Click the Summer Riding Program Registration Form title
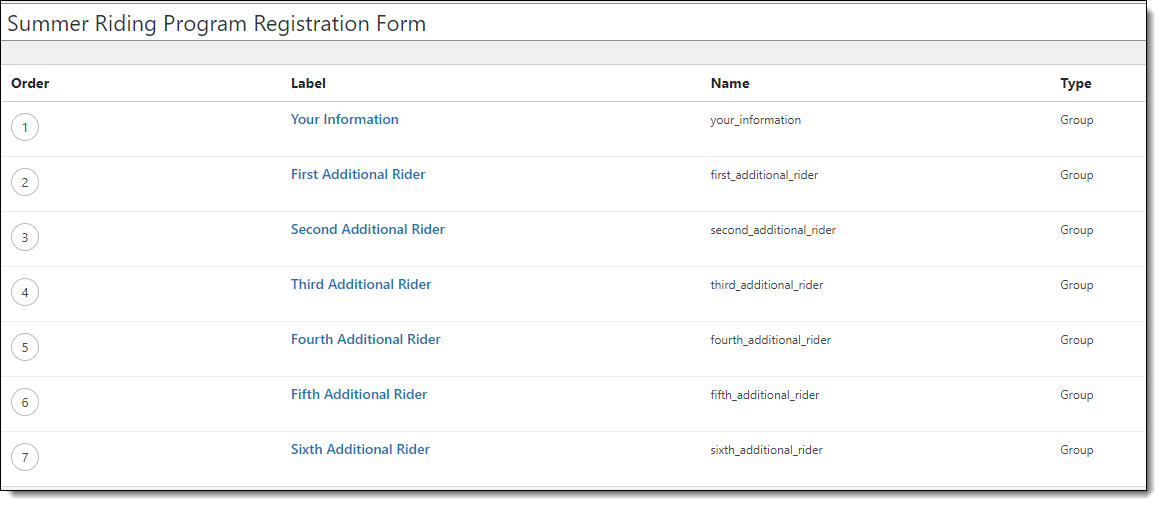1162x506 pixels. pyautogui.click(x=216, y=24)
